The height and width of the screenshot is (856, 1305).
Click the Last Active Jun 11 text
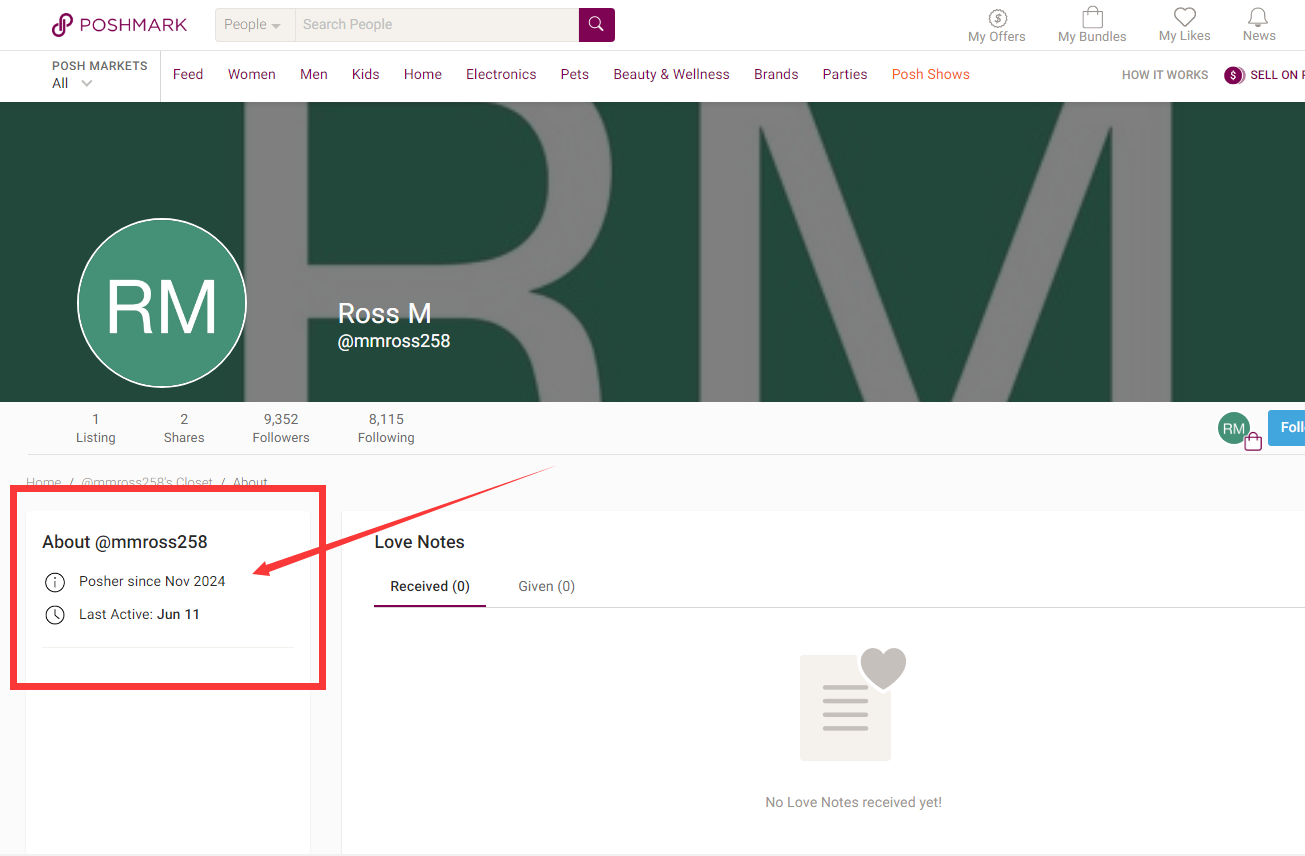coord(139,614)
